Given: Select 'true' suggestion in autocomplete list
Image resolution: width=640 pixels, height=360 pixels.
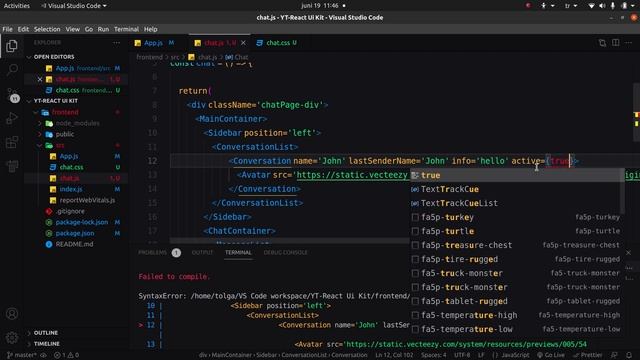Looking at the screenshot, I should click(x=517, y=176).
